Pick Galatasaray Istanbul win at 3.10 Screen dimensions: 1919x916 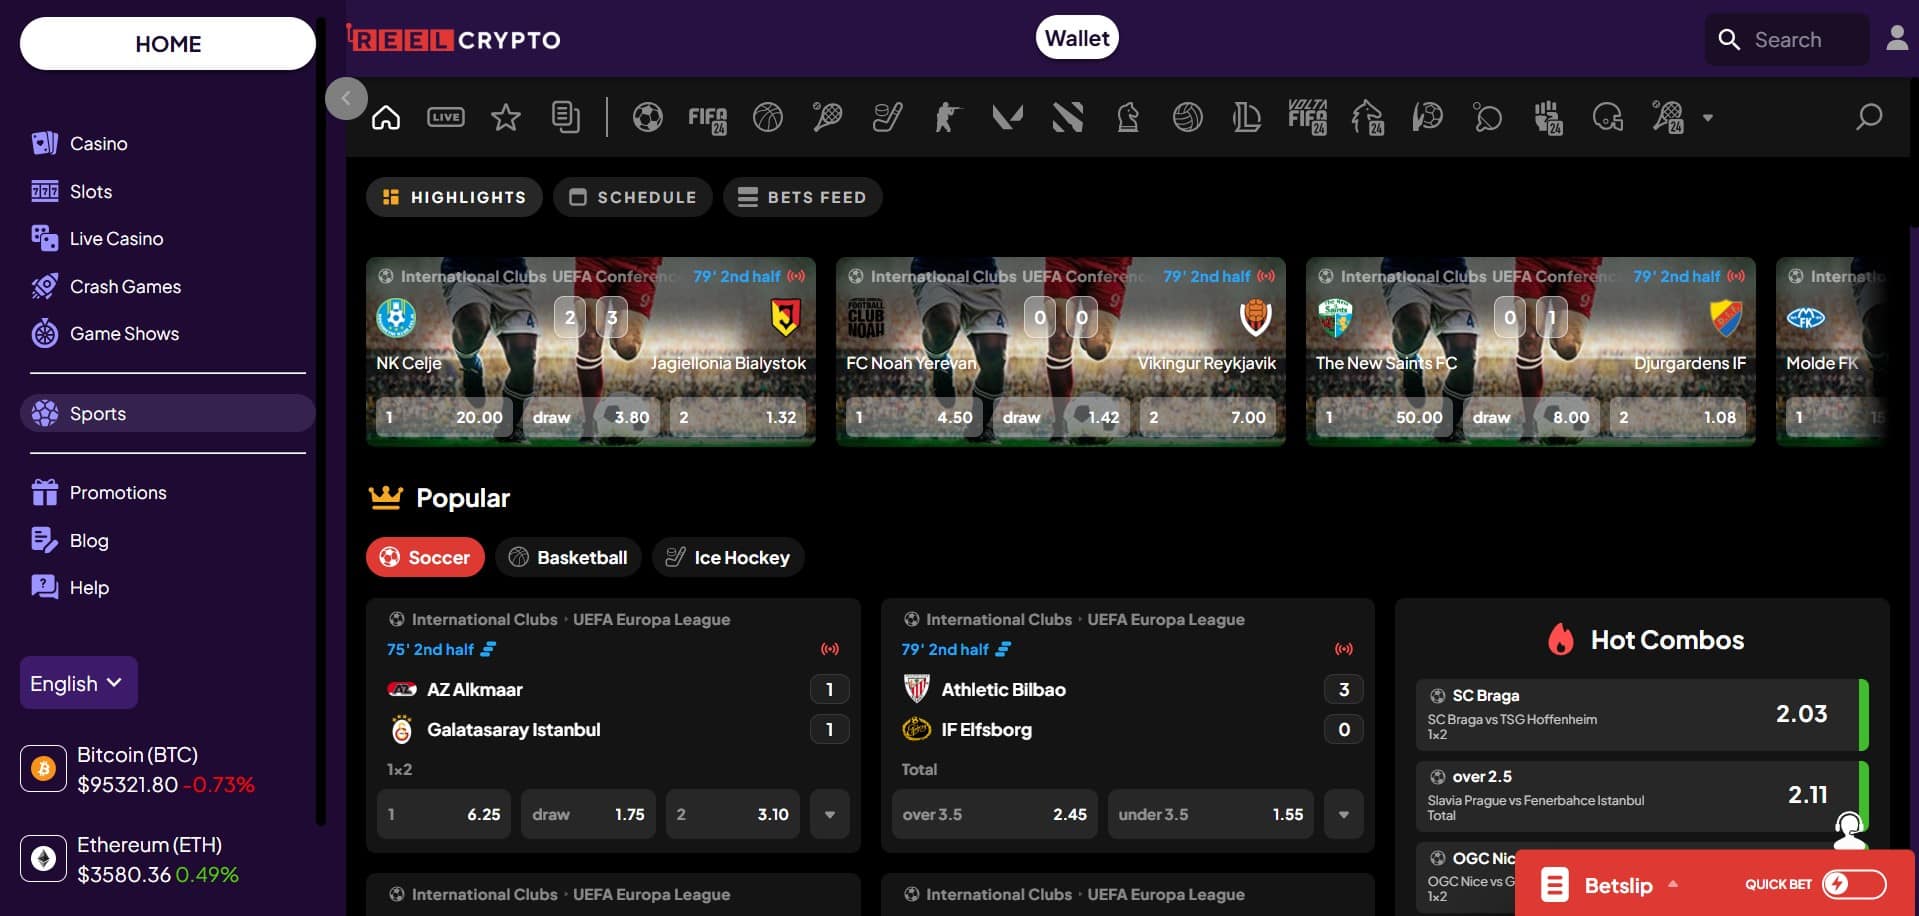click(732, 814)
